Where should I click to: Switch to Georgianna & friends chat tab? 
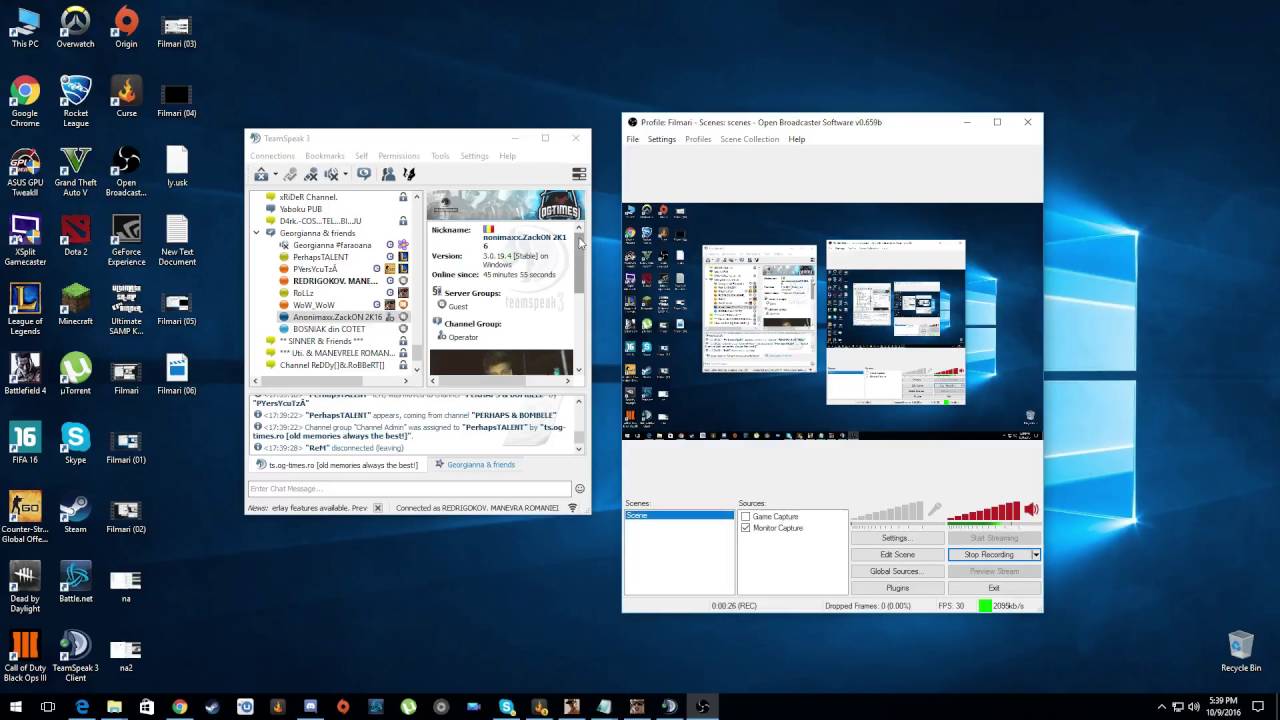click(x=476, y=465)
